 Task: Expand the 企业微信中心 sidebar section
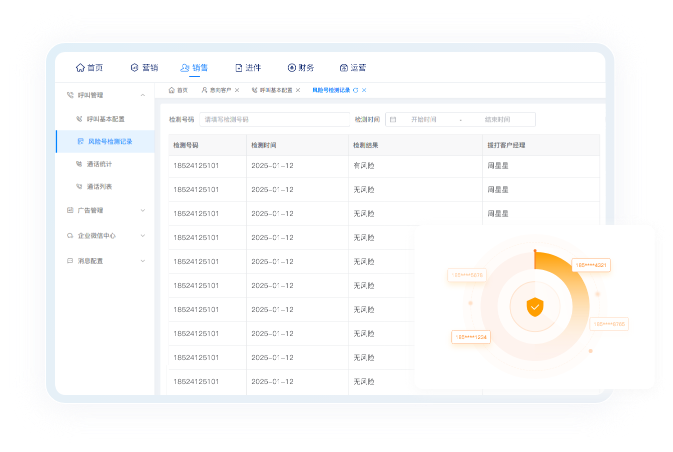coord(143,236)
